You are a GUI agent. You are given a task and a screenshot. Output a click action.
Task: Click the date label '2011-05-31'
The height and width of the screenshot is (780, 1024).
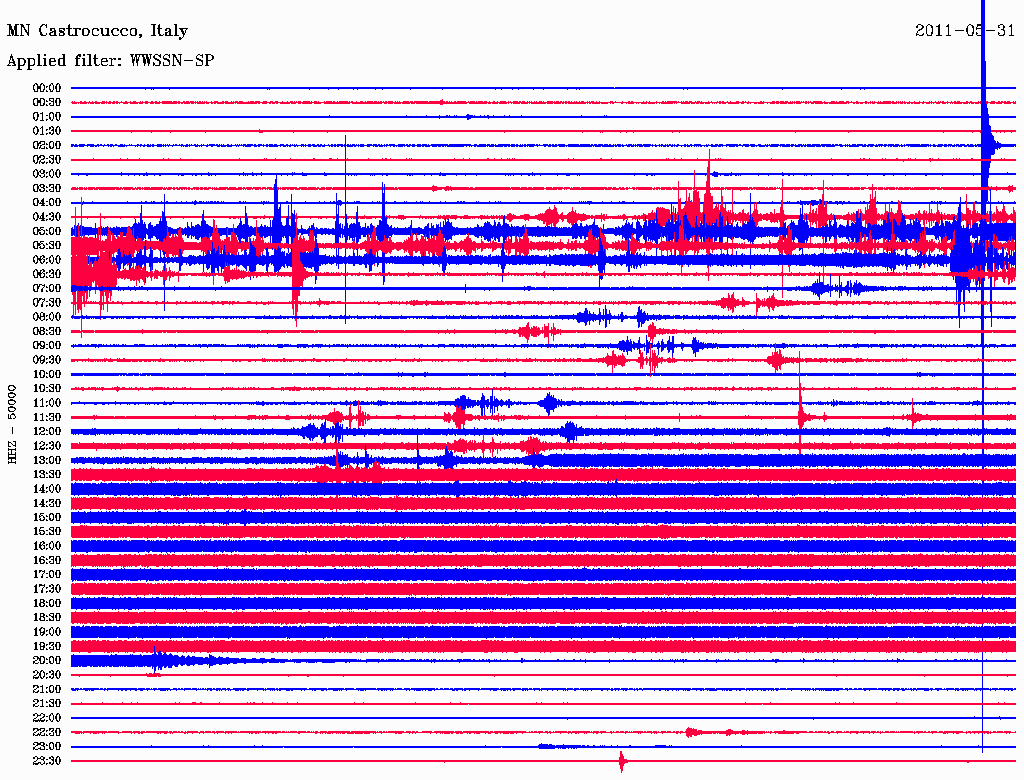point(965,31)
